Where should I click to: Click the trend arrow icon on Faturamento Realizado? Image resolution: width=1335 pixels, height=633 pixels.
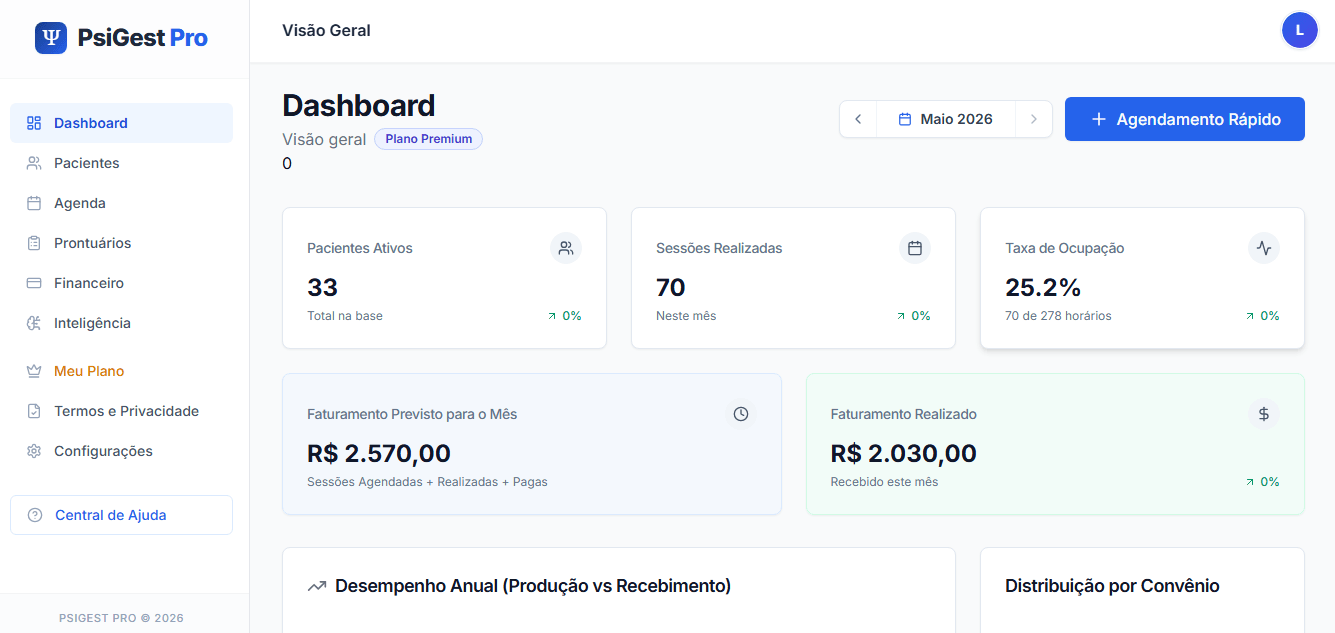(1249, 482)
